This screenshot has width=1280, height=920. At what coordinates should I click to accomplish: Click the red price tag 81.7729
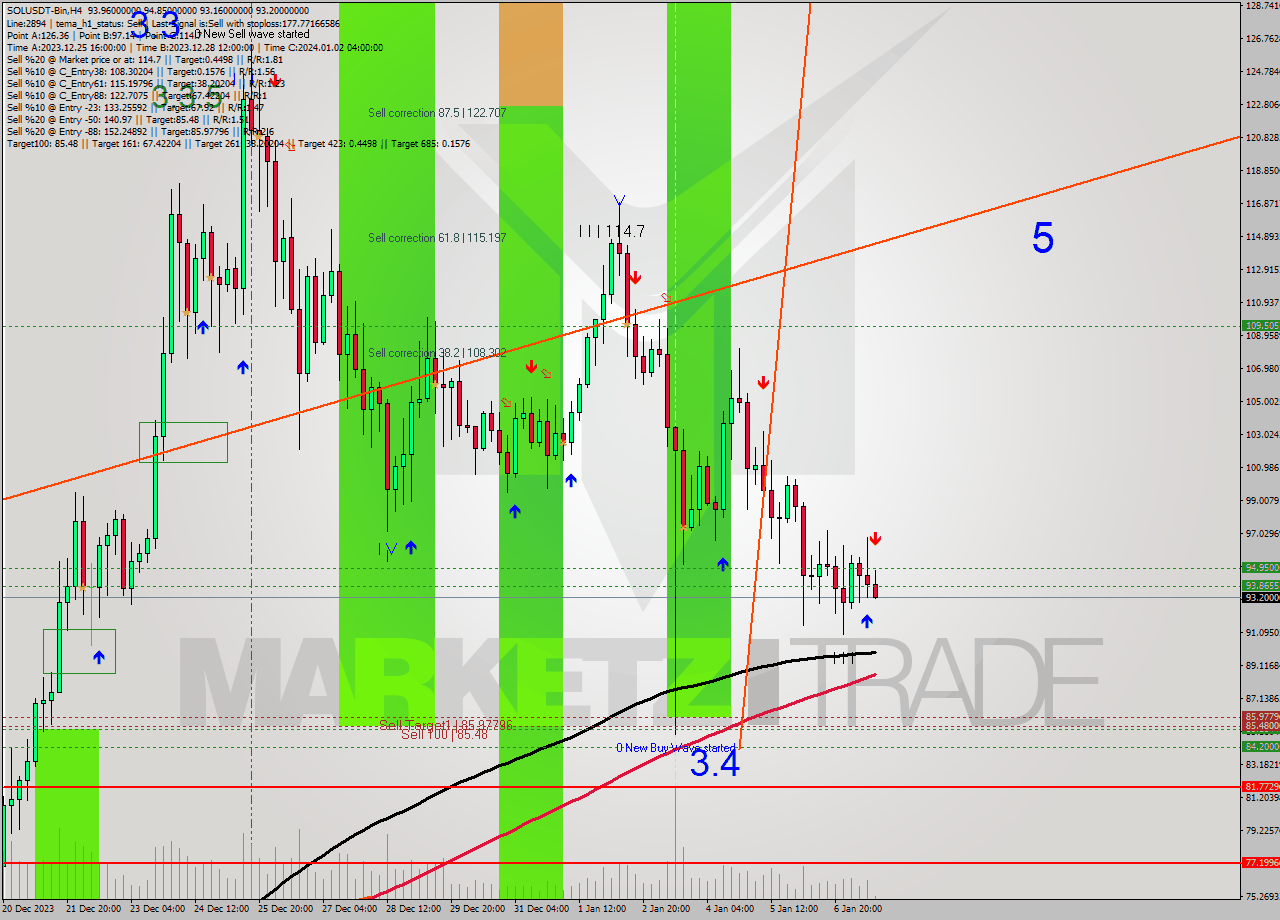pyautogui.click(x=1260, y=786)
